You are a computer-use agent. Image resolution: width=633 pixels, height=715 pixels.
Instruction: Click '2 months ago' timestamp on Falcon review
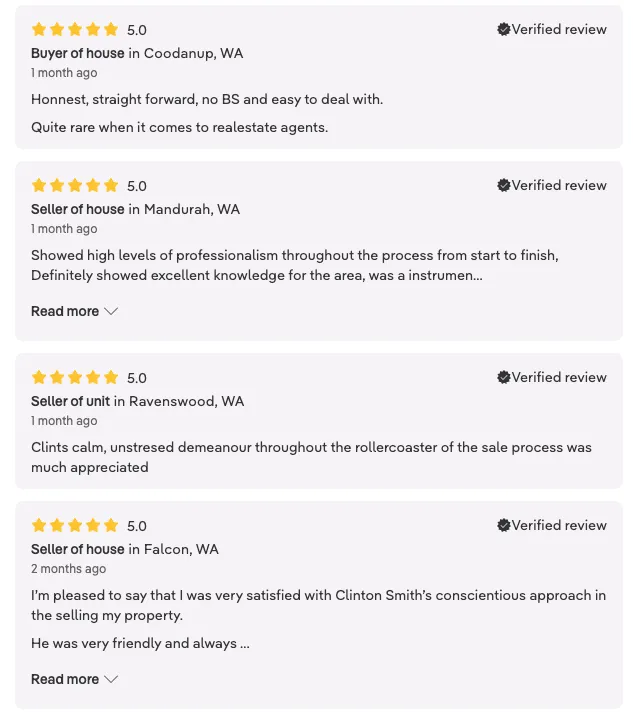[x=68, y=569]
